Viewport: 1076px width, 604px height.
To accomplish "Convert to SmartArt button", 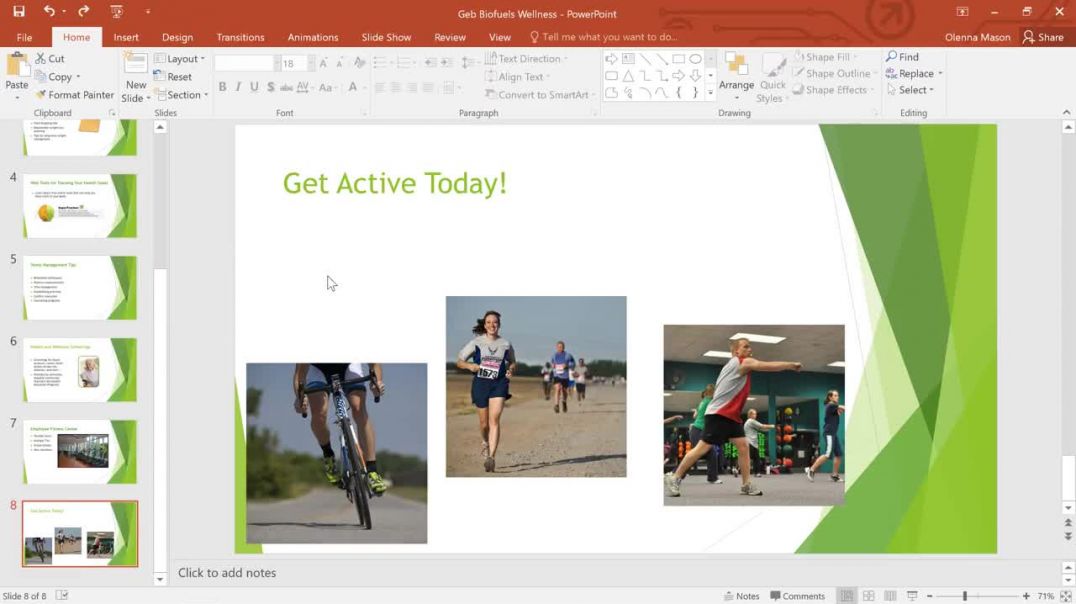I will click(x=539, y=95).
